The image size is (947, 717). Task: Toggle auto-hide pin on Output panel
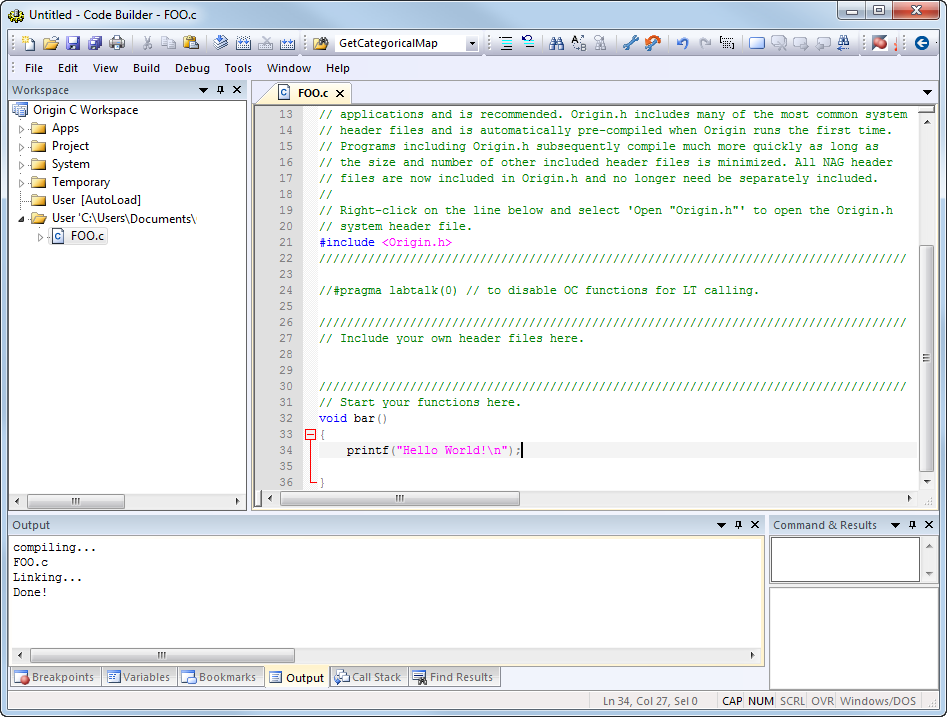pyautogui.click(x=739, y=524)
